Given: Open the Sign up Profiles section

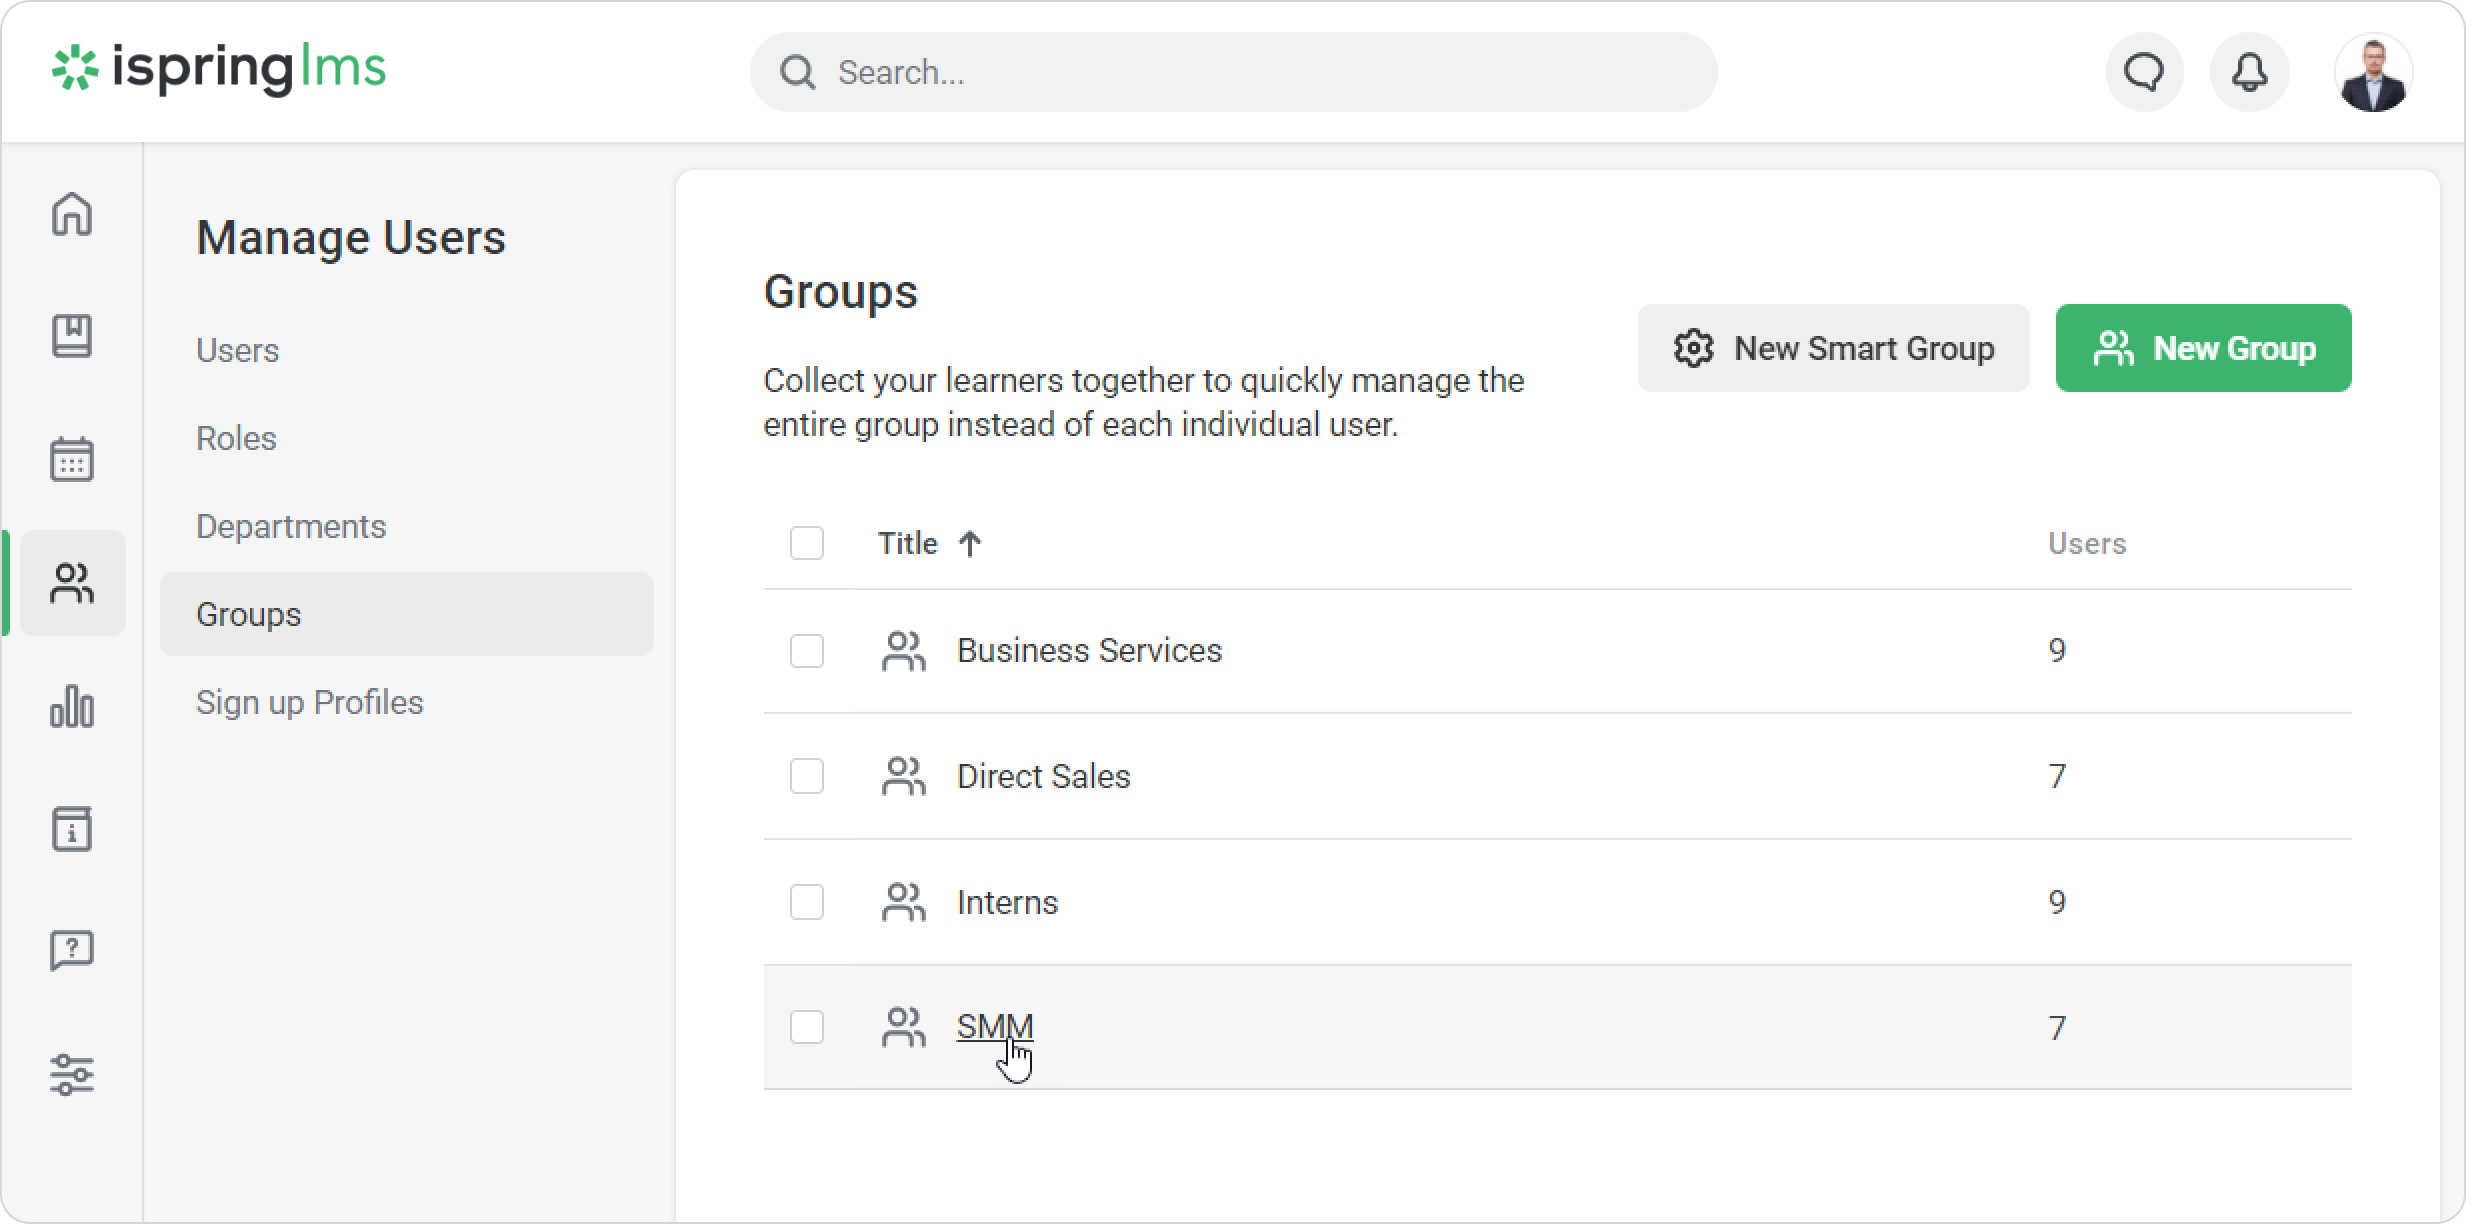Looking at the screenshot, I should tap(310, 702).
